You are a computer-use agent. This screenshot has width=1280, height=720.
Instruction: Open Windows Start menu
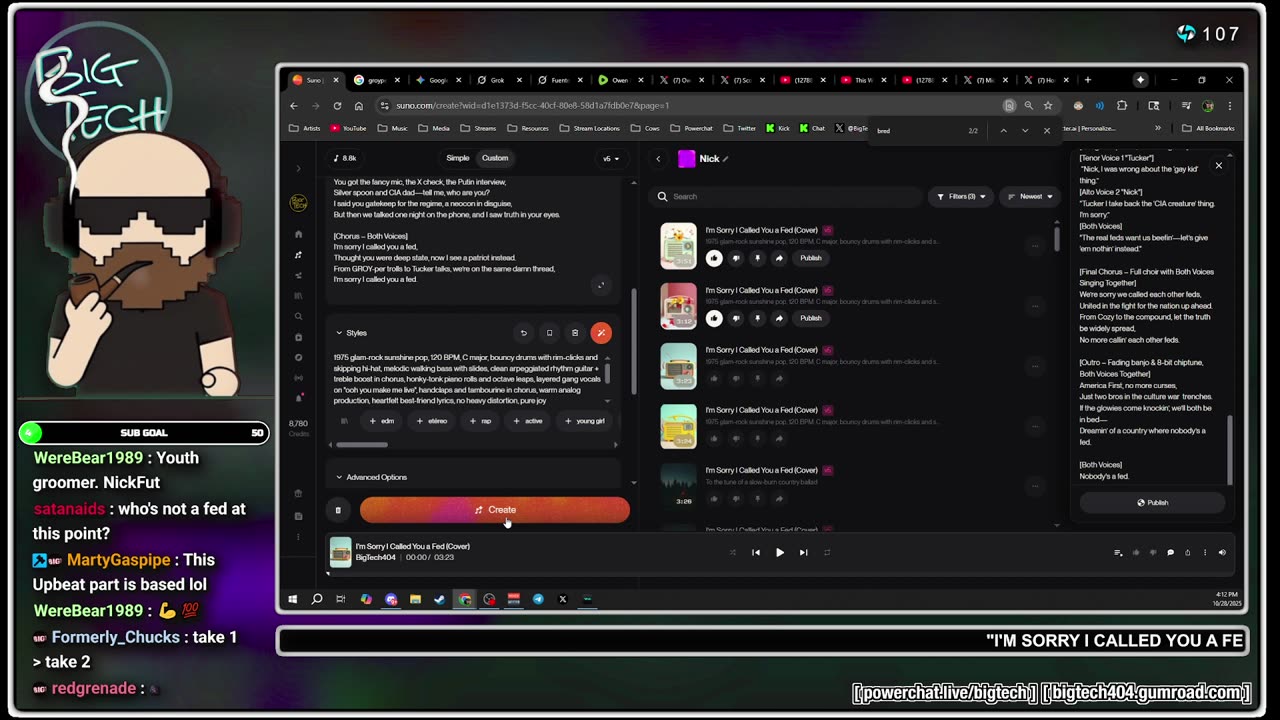pyautogui.click(x=292, y=599)
